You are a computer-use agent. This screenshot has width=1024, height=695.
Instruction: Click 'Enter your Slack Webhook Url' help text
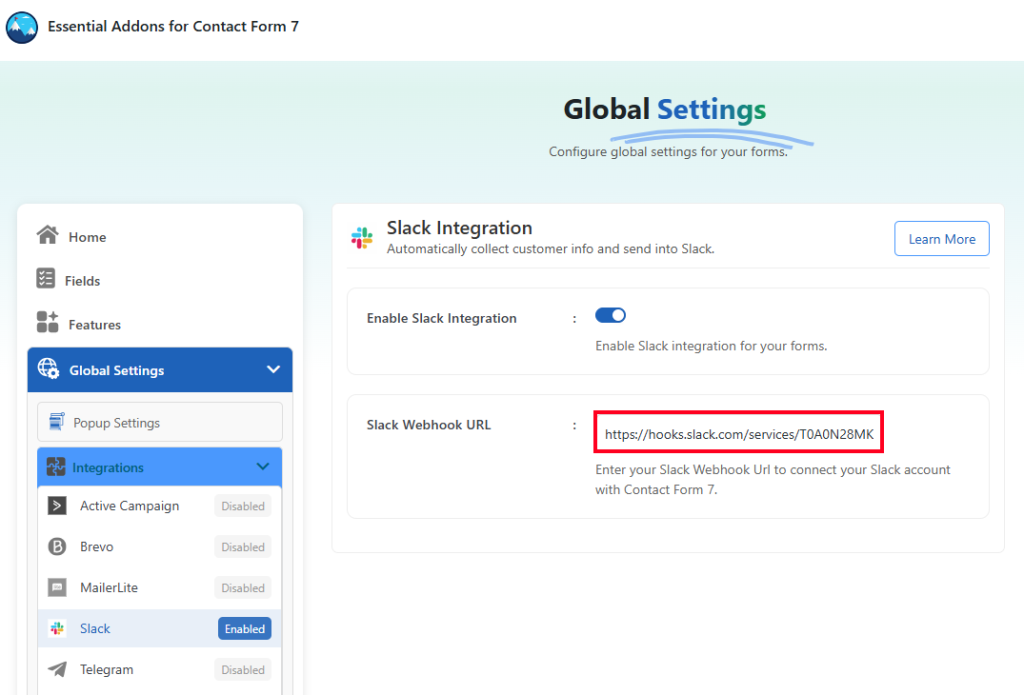pyautogui.click(x=773, y=479)
